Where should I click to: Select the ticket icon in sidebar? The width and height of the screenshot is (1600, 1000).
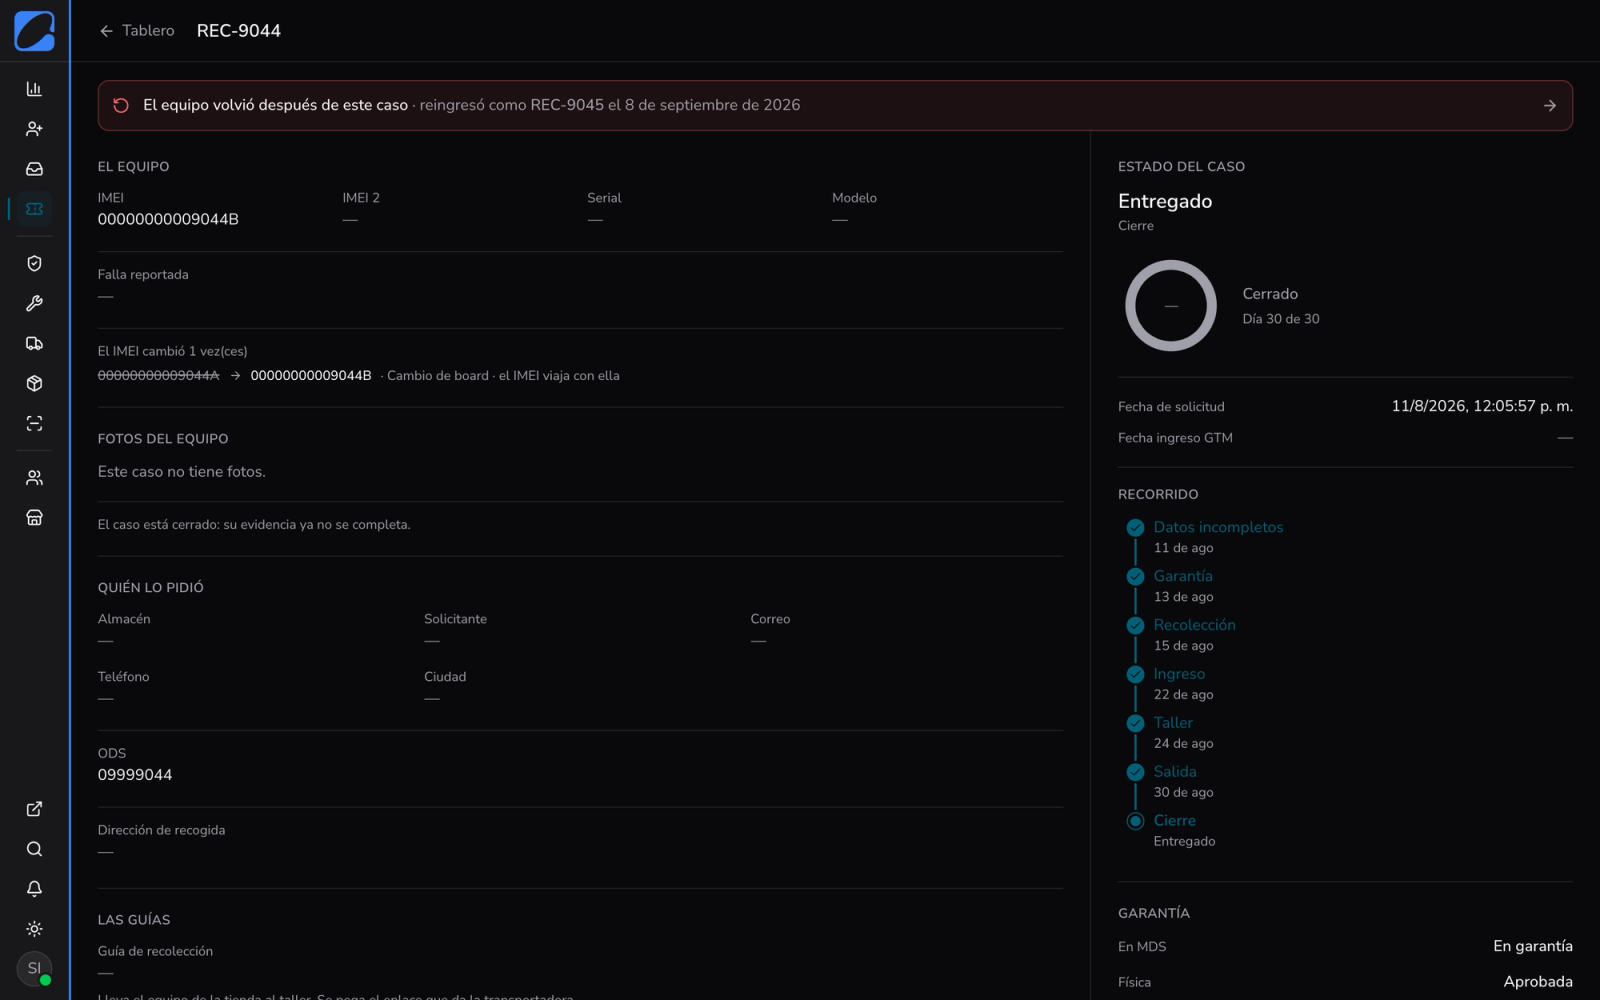pyautogui.click(x=34, y=209)
